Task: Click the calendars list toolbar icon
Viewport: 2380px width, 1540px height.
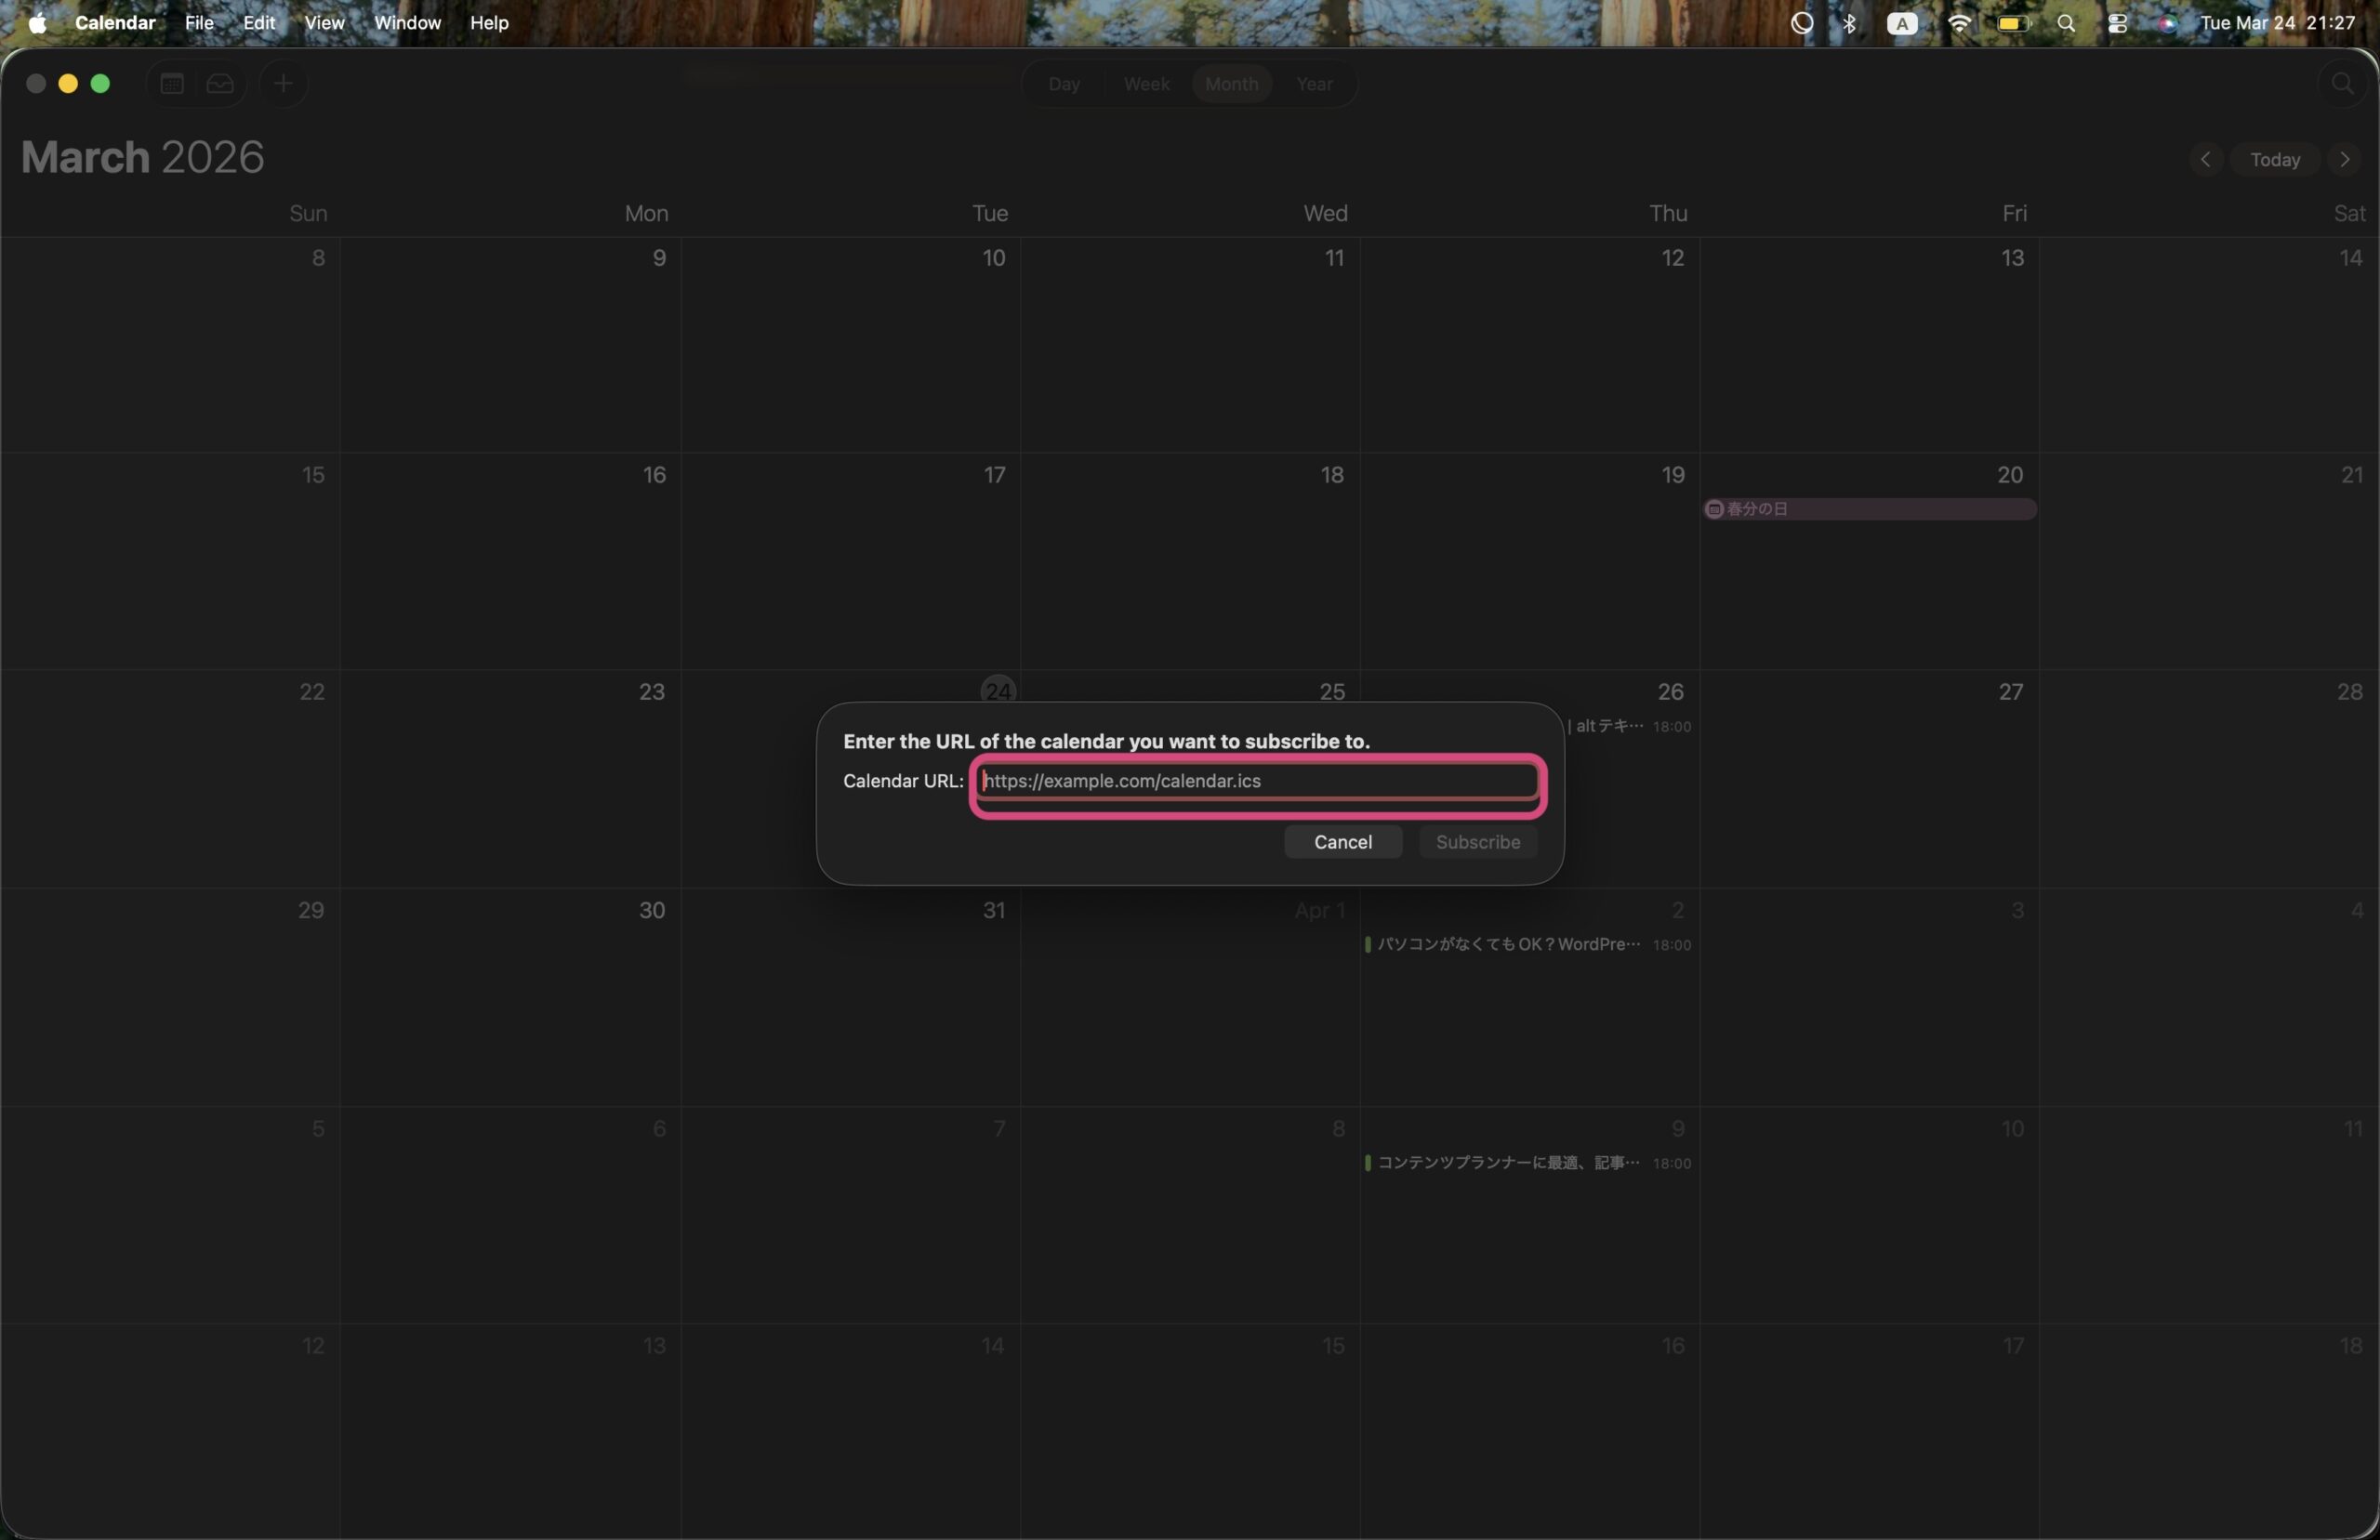Action: [x=172, y=84]
